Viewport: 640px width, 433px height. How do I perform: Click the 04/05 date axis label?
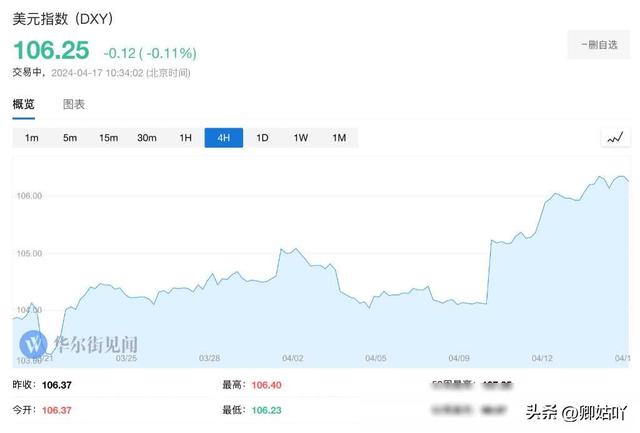pos(376,358)
